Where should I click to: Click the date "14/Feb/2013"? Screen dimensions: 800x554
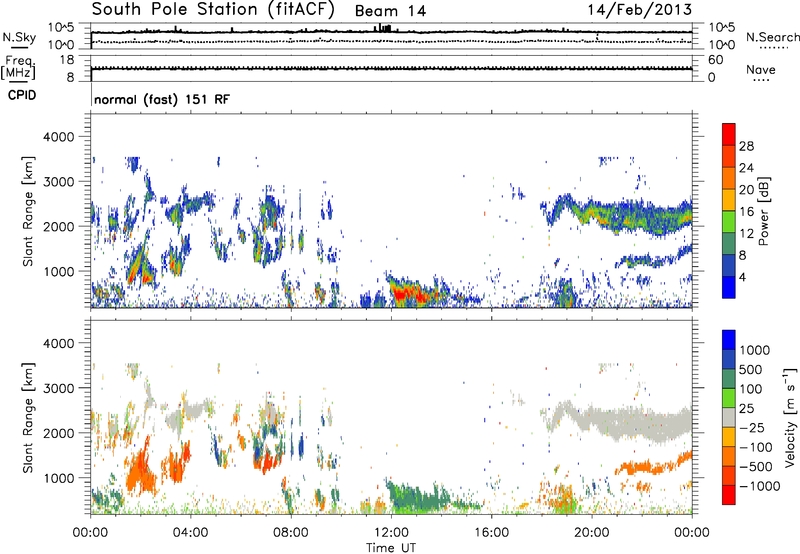(x=640, y=9)
